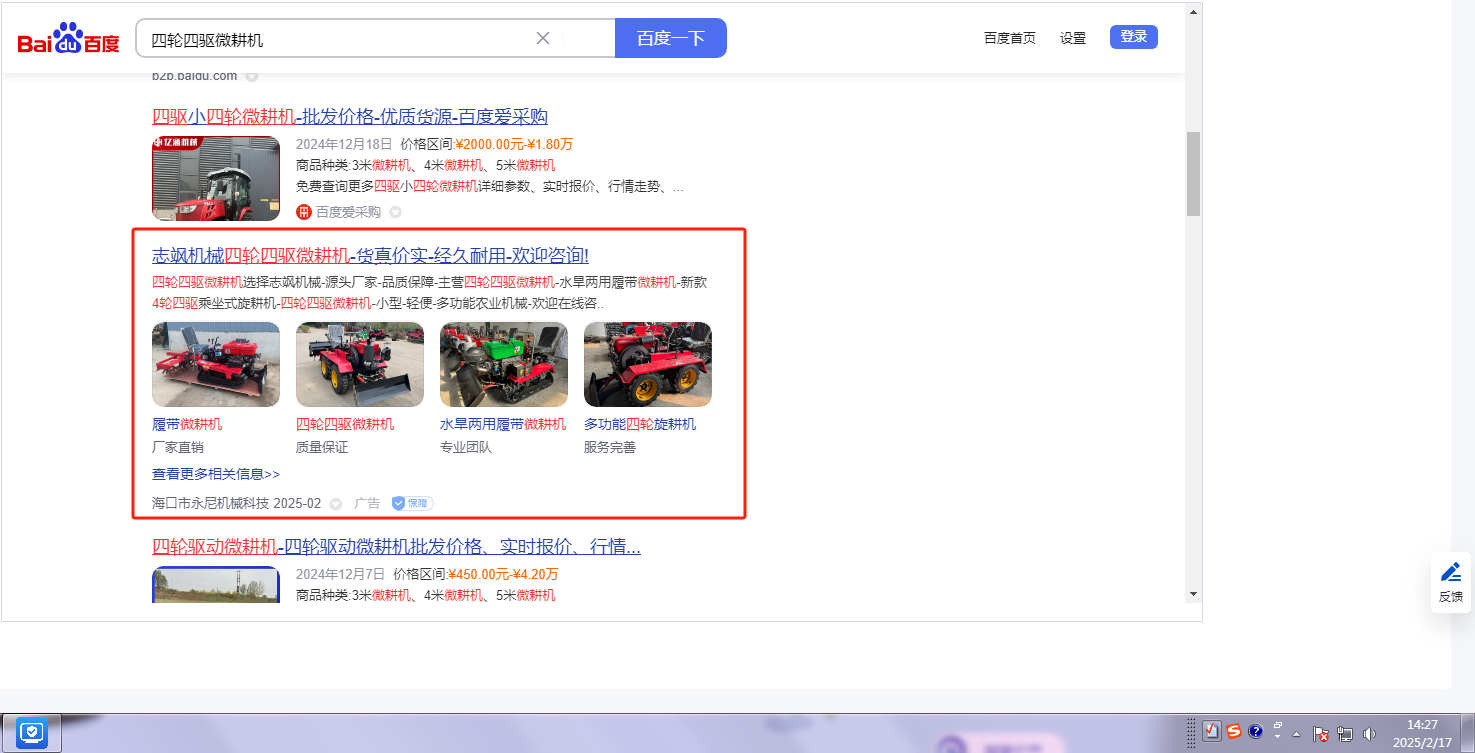This screenshot has width=1475, height=753.
Task: Show hidden tray icons with up arrow
Action: [1297, 732]
